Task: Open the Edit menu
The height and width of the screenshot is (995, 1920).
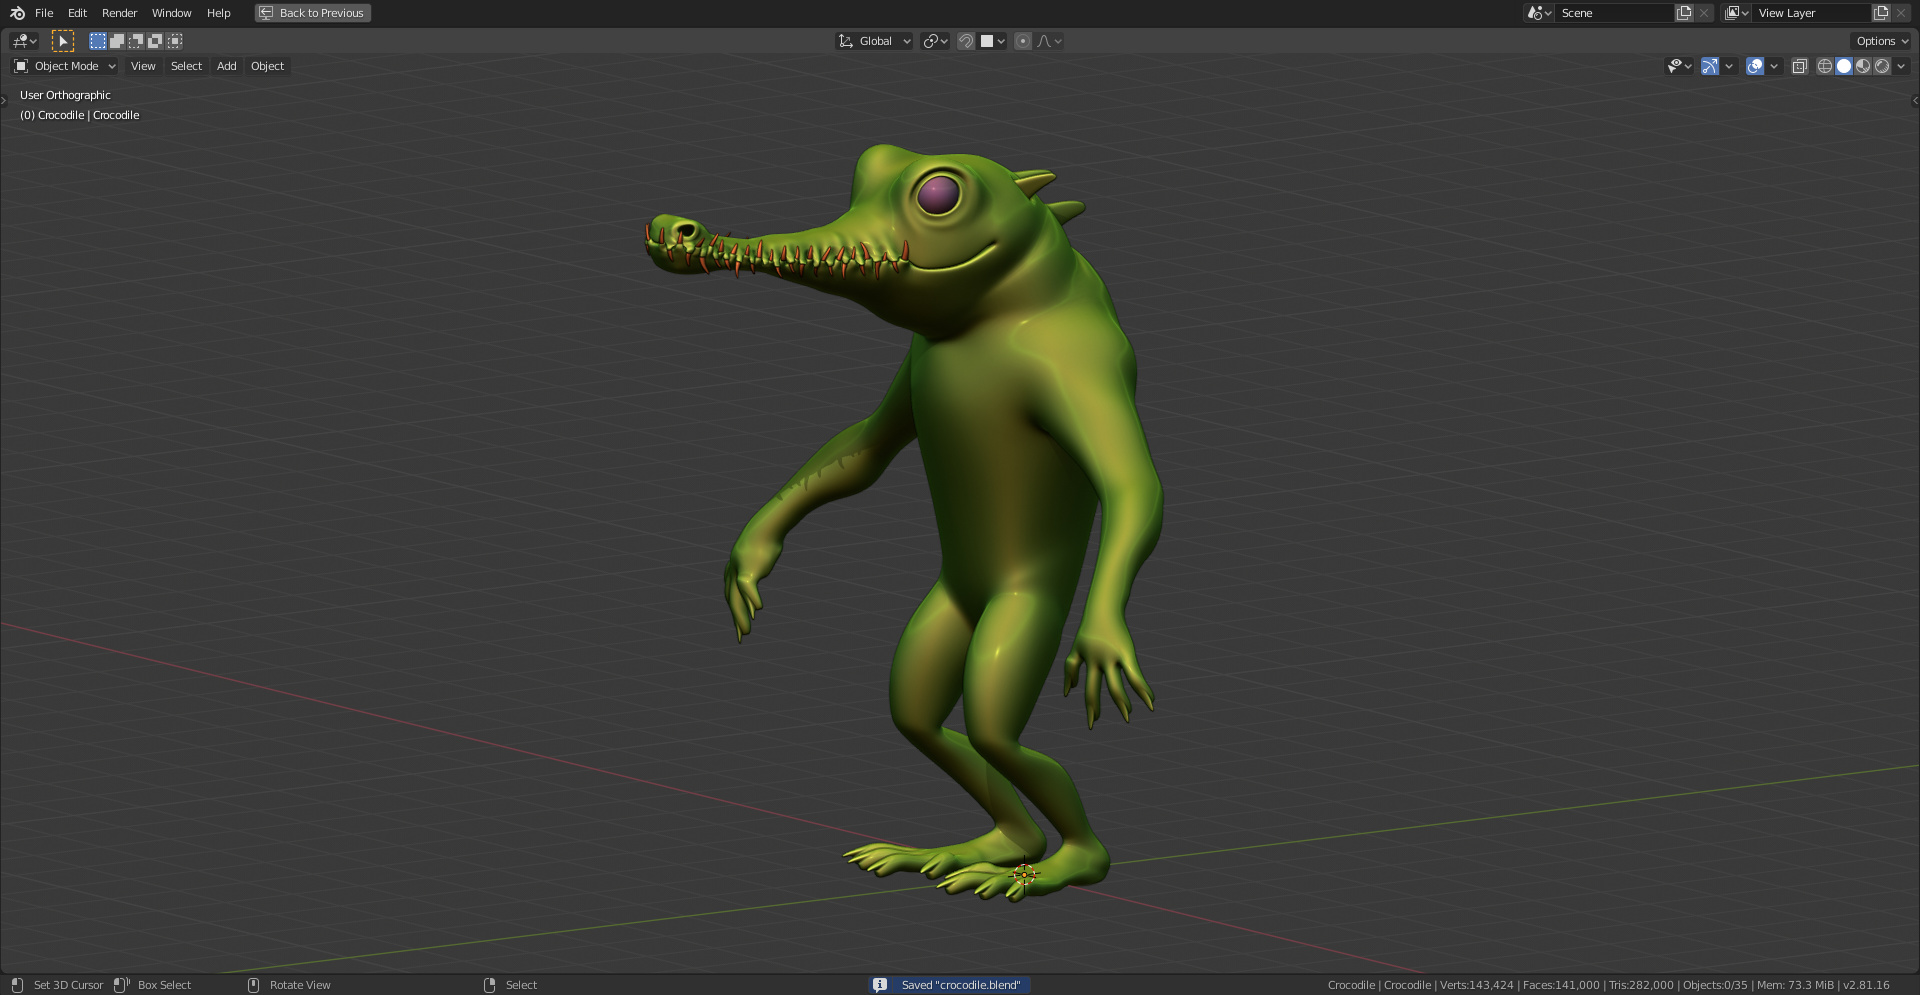Action: coord(77,13)
